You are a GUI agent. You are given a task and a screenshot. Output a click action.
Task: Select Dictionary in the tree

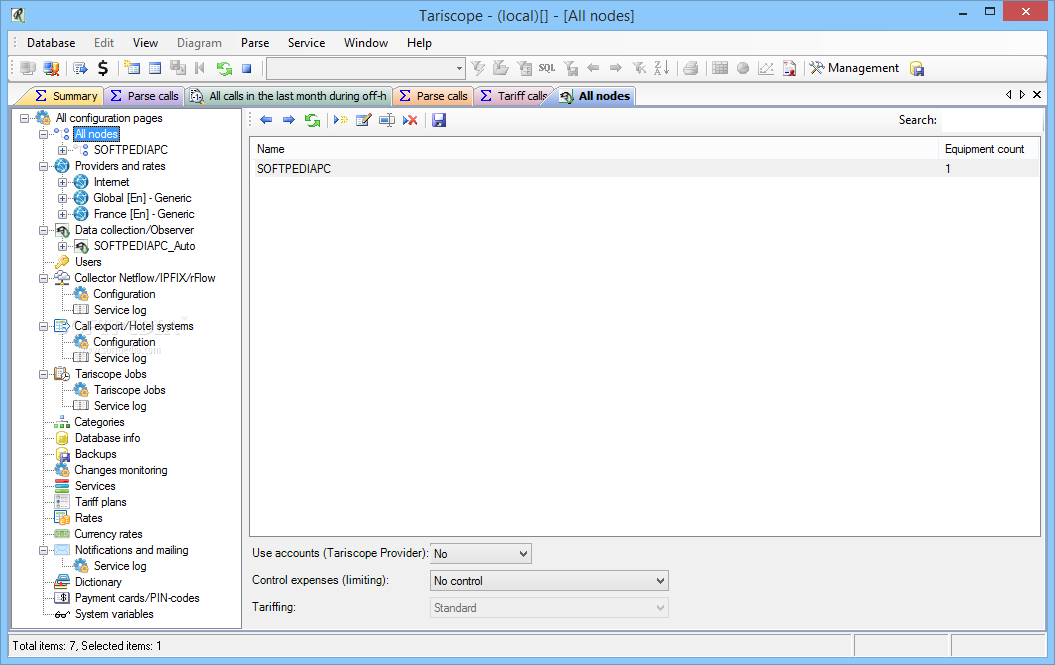[x=98, y=582]
